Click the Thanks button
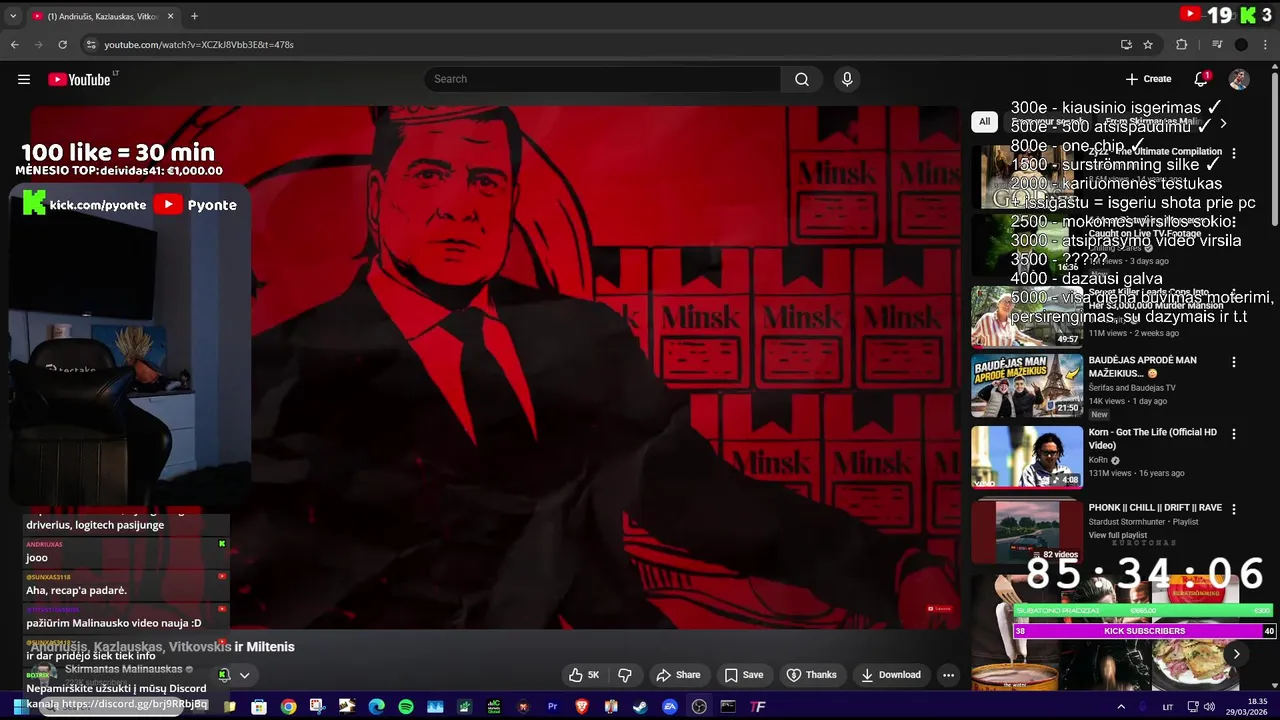Screen dimensions: 1280x720 click(812, 675)
